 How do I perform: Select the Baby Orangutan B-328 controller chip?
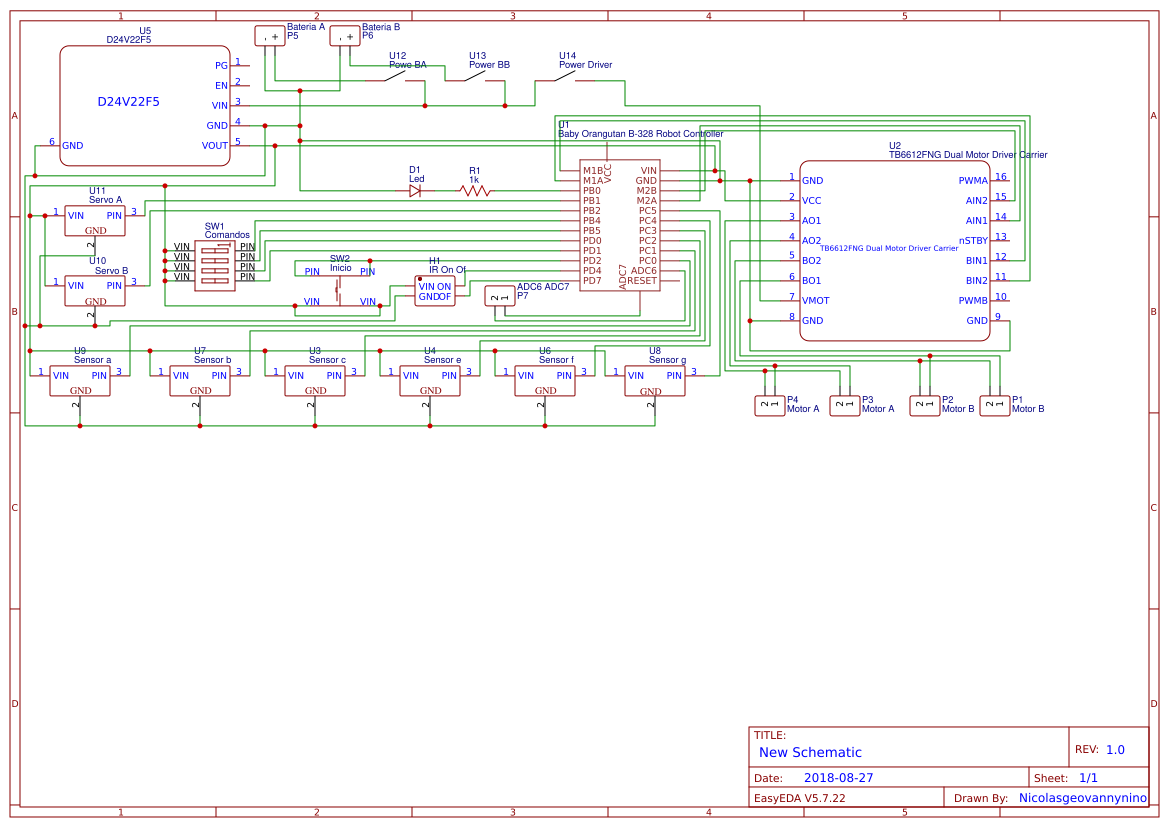point(620,226)
